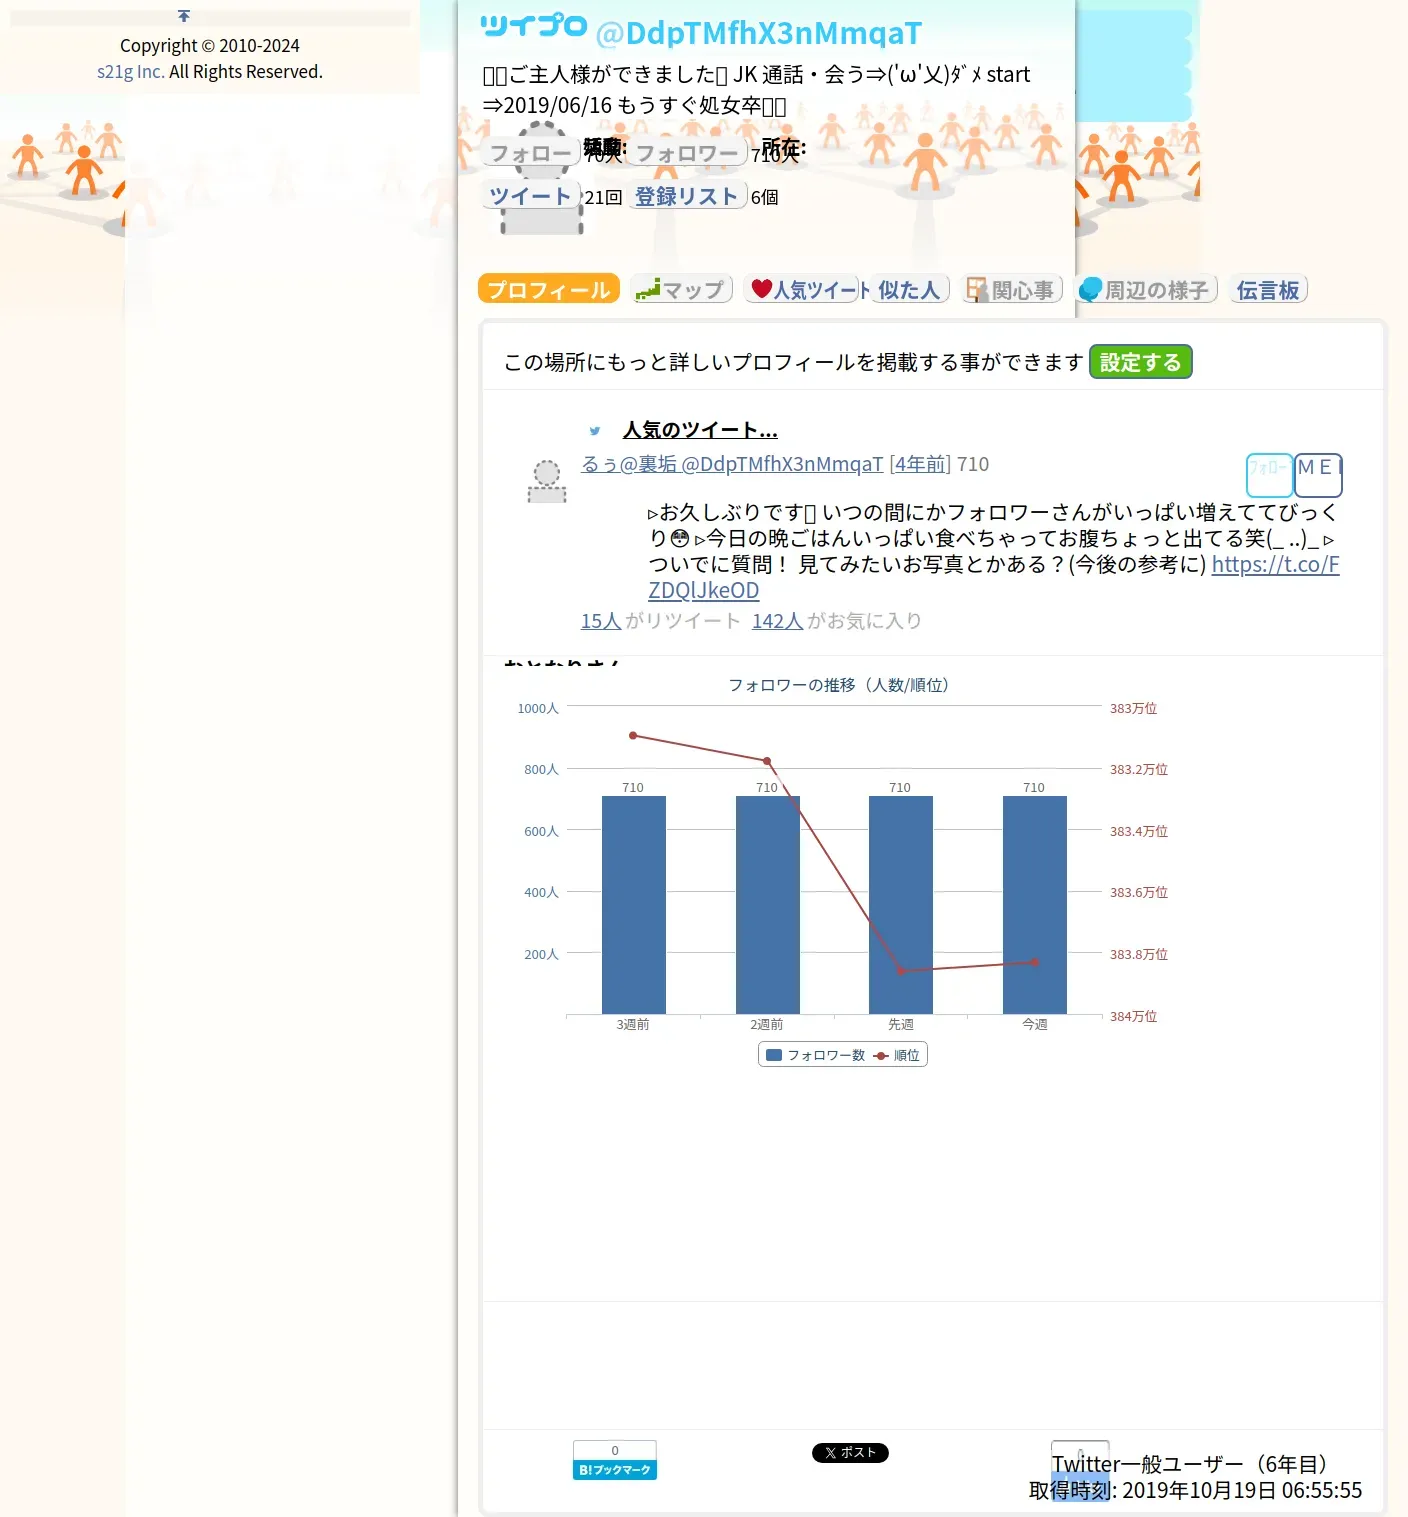This screenshot has height=1517, width=1408.
Task: Switch to the 人気ツイート tab
Action: click(805, 289)
